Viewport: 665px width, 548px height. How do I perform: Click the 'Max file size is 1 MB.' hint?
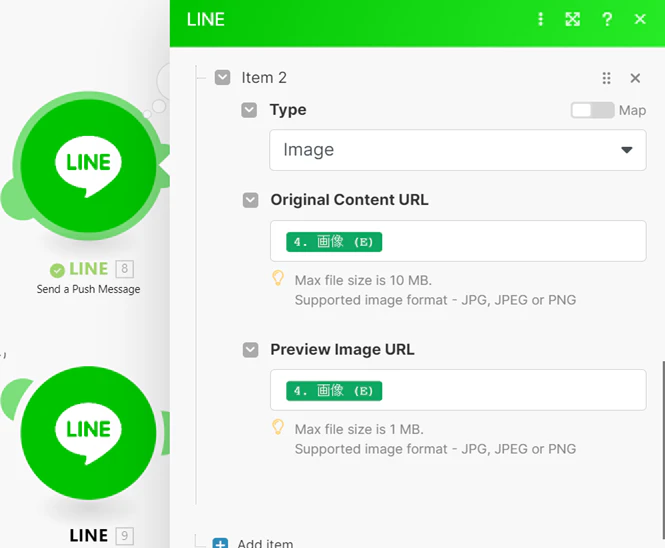click(359, 429)
